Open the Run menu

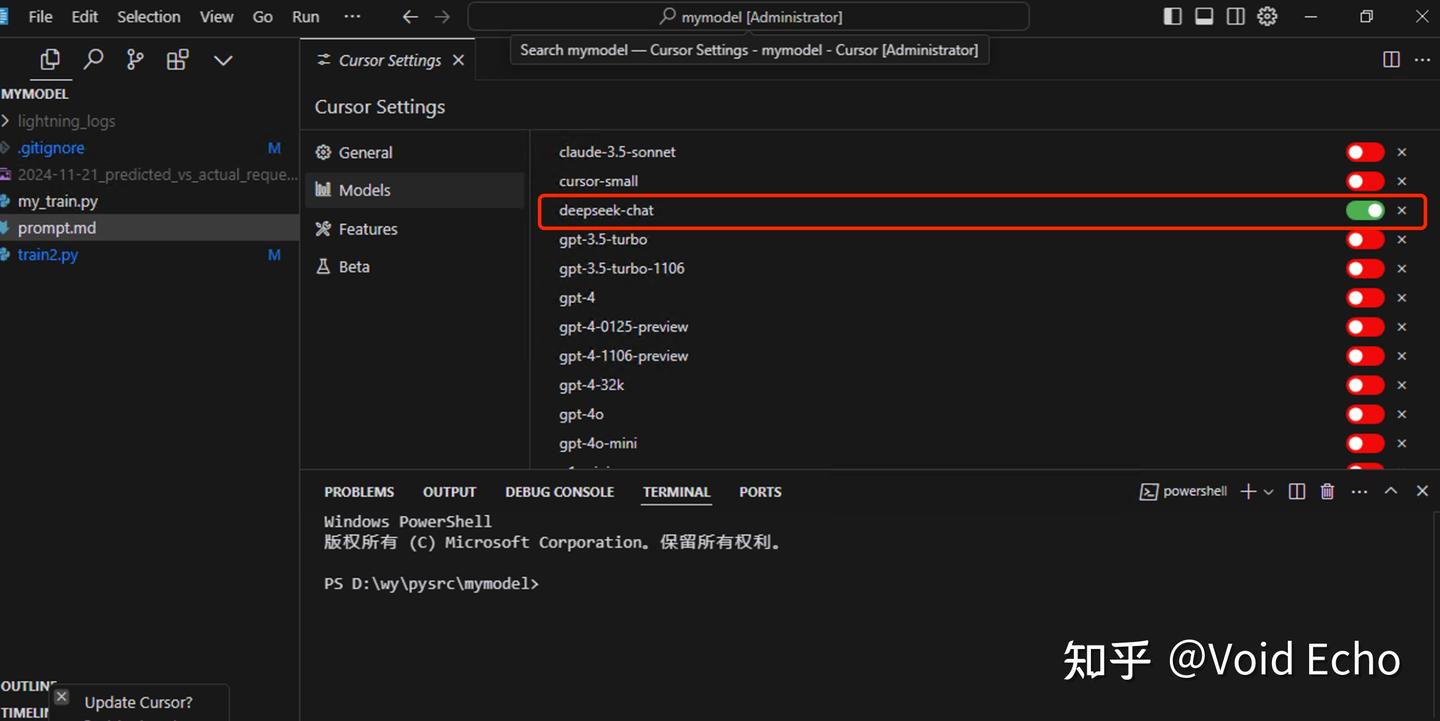[306, 17]
